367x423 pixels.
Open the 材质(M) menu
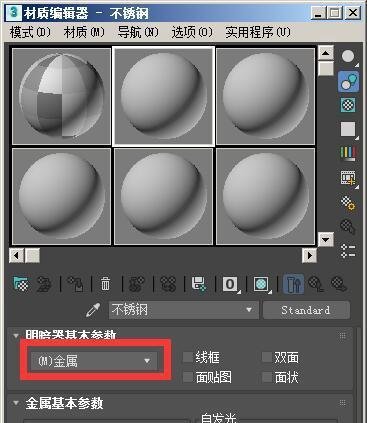coord(84,32)
